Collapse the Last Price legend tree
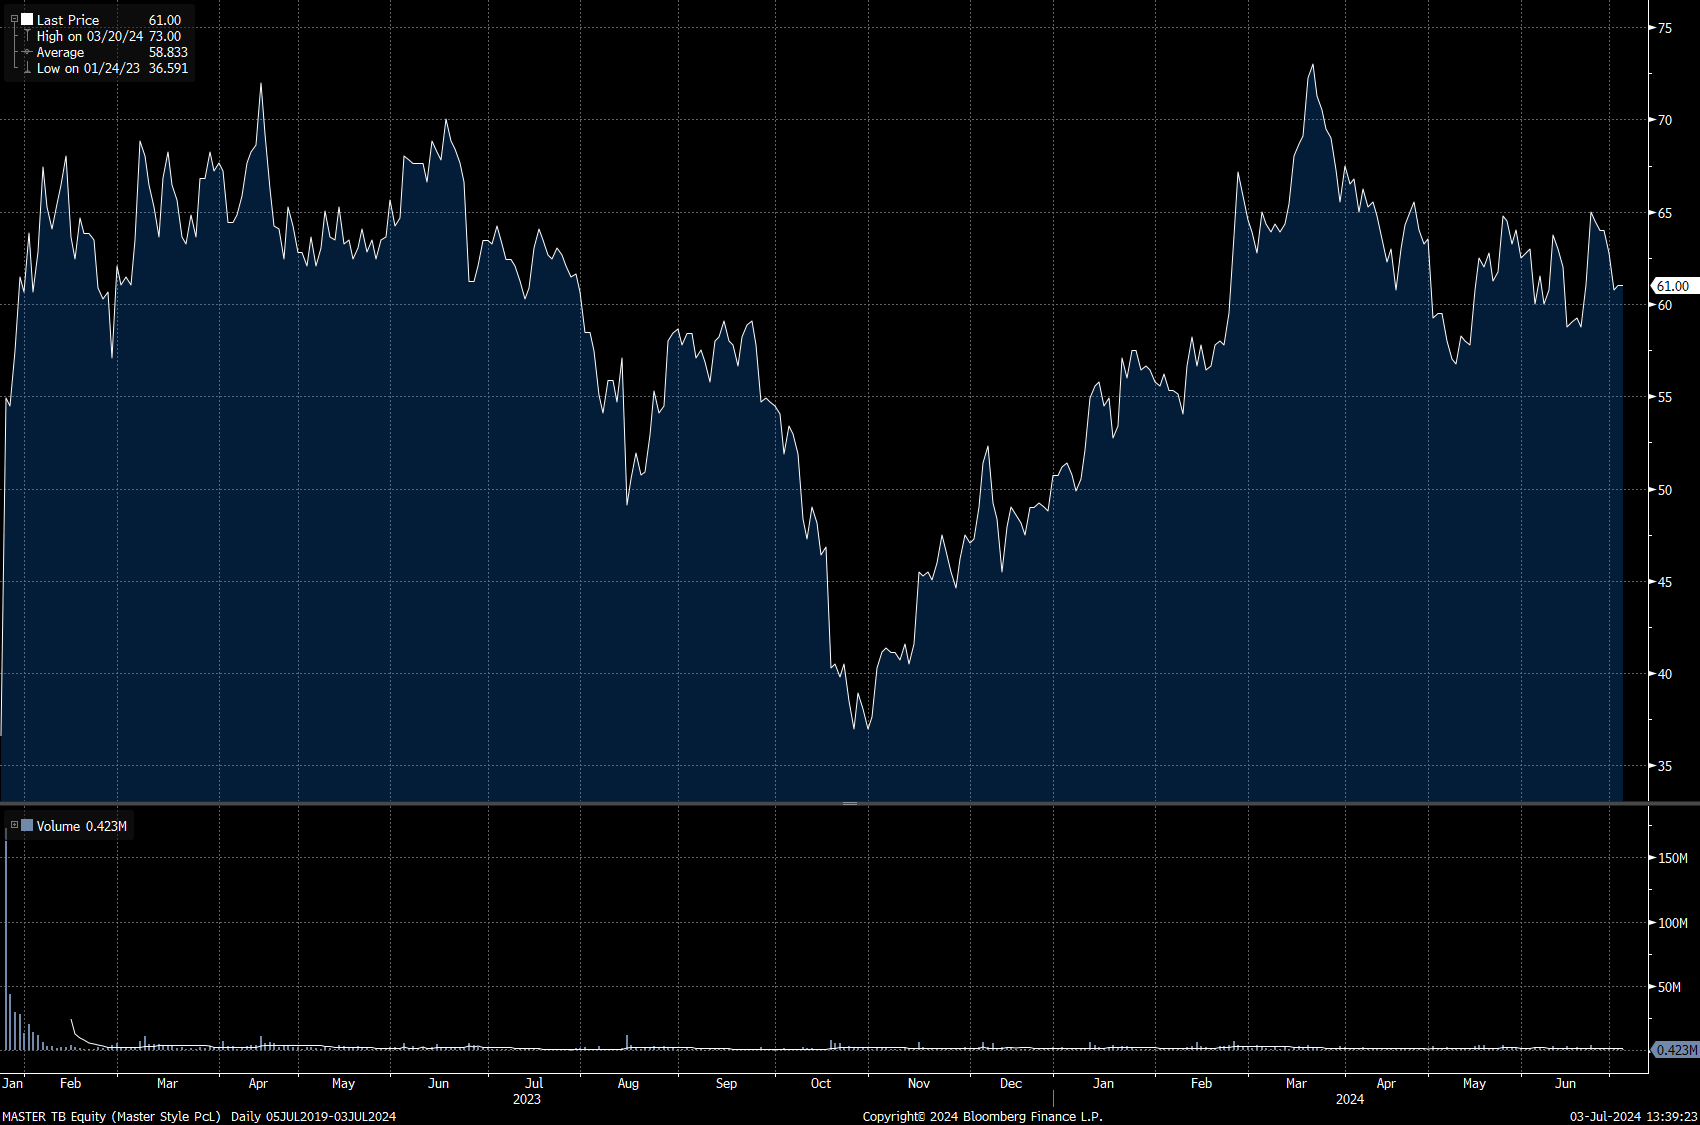 pos(14,20)
